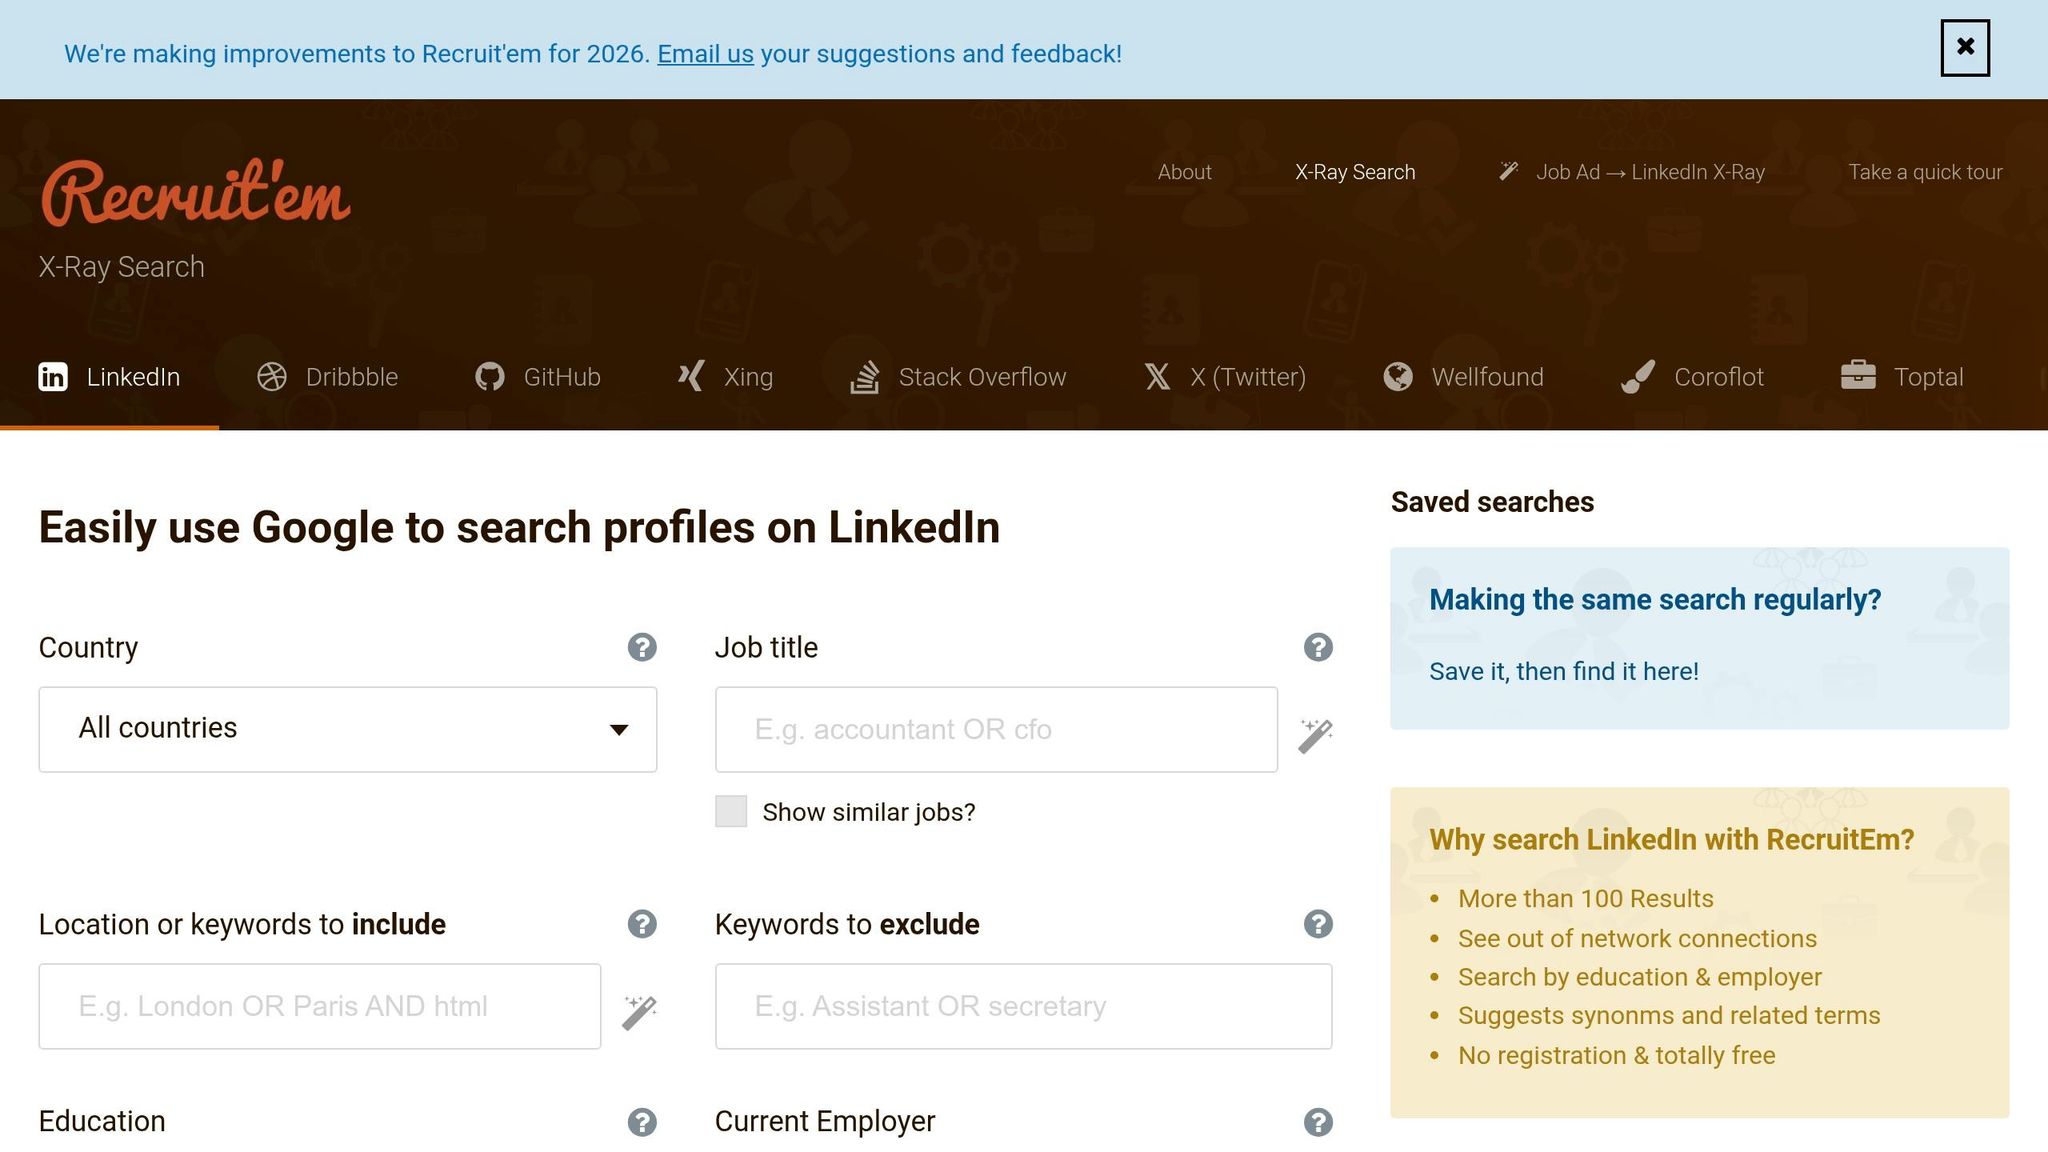
Task: Open the All countries dropdown
Action: pos(348,729)
